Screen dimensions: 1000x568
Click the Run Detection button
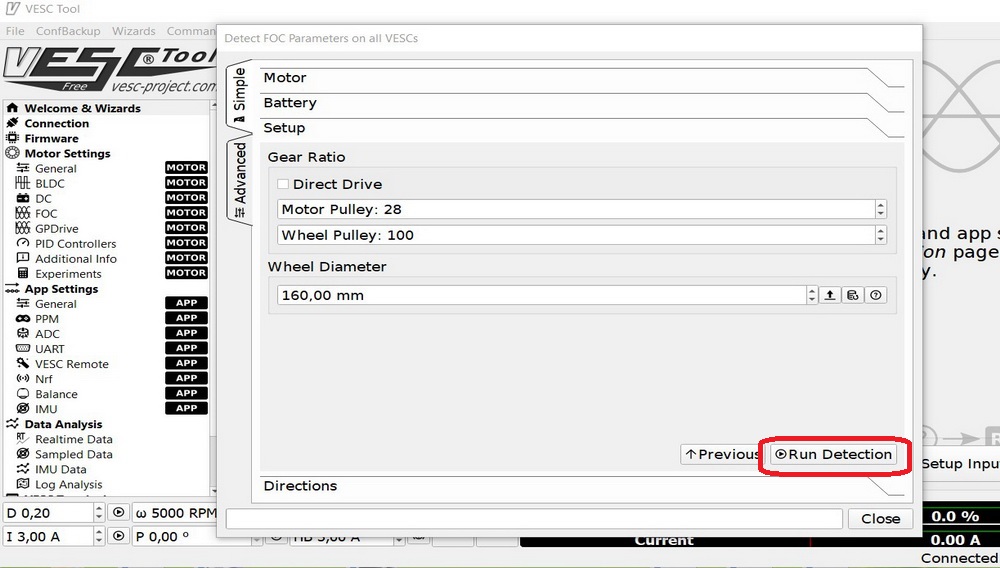(832, 454)
